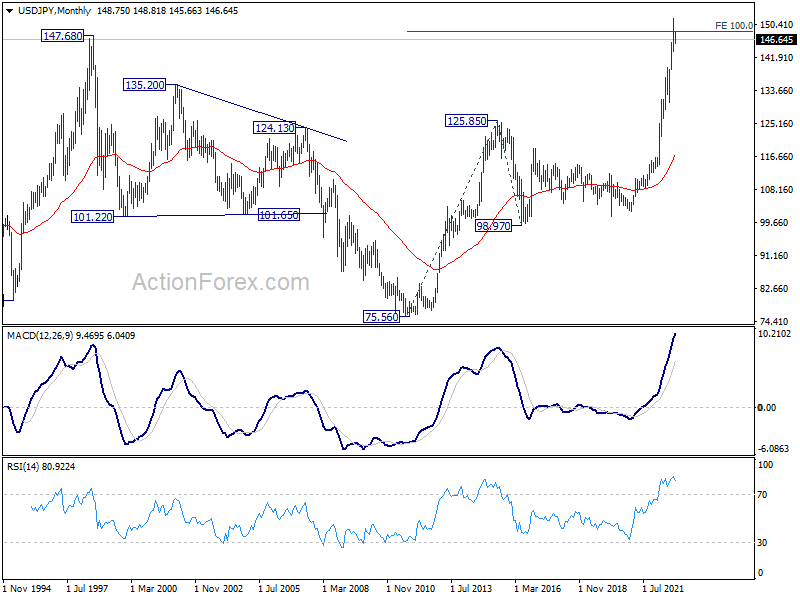800x600 pixels.
Task: Click the RSI 30 level label
Action: [x=762, y=543]
